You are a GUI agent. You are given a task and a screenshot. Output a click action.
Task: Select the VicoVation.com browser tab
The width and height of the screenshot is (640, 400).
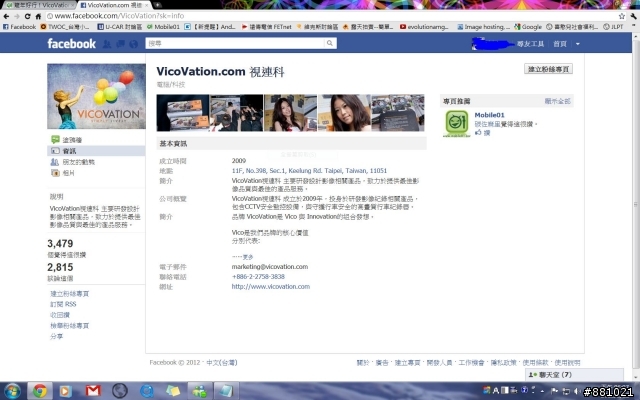113,5
